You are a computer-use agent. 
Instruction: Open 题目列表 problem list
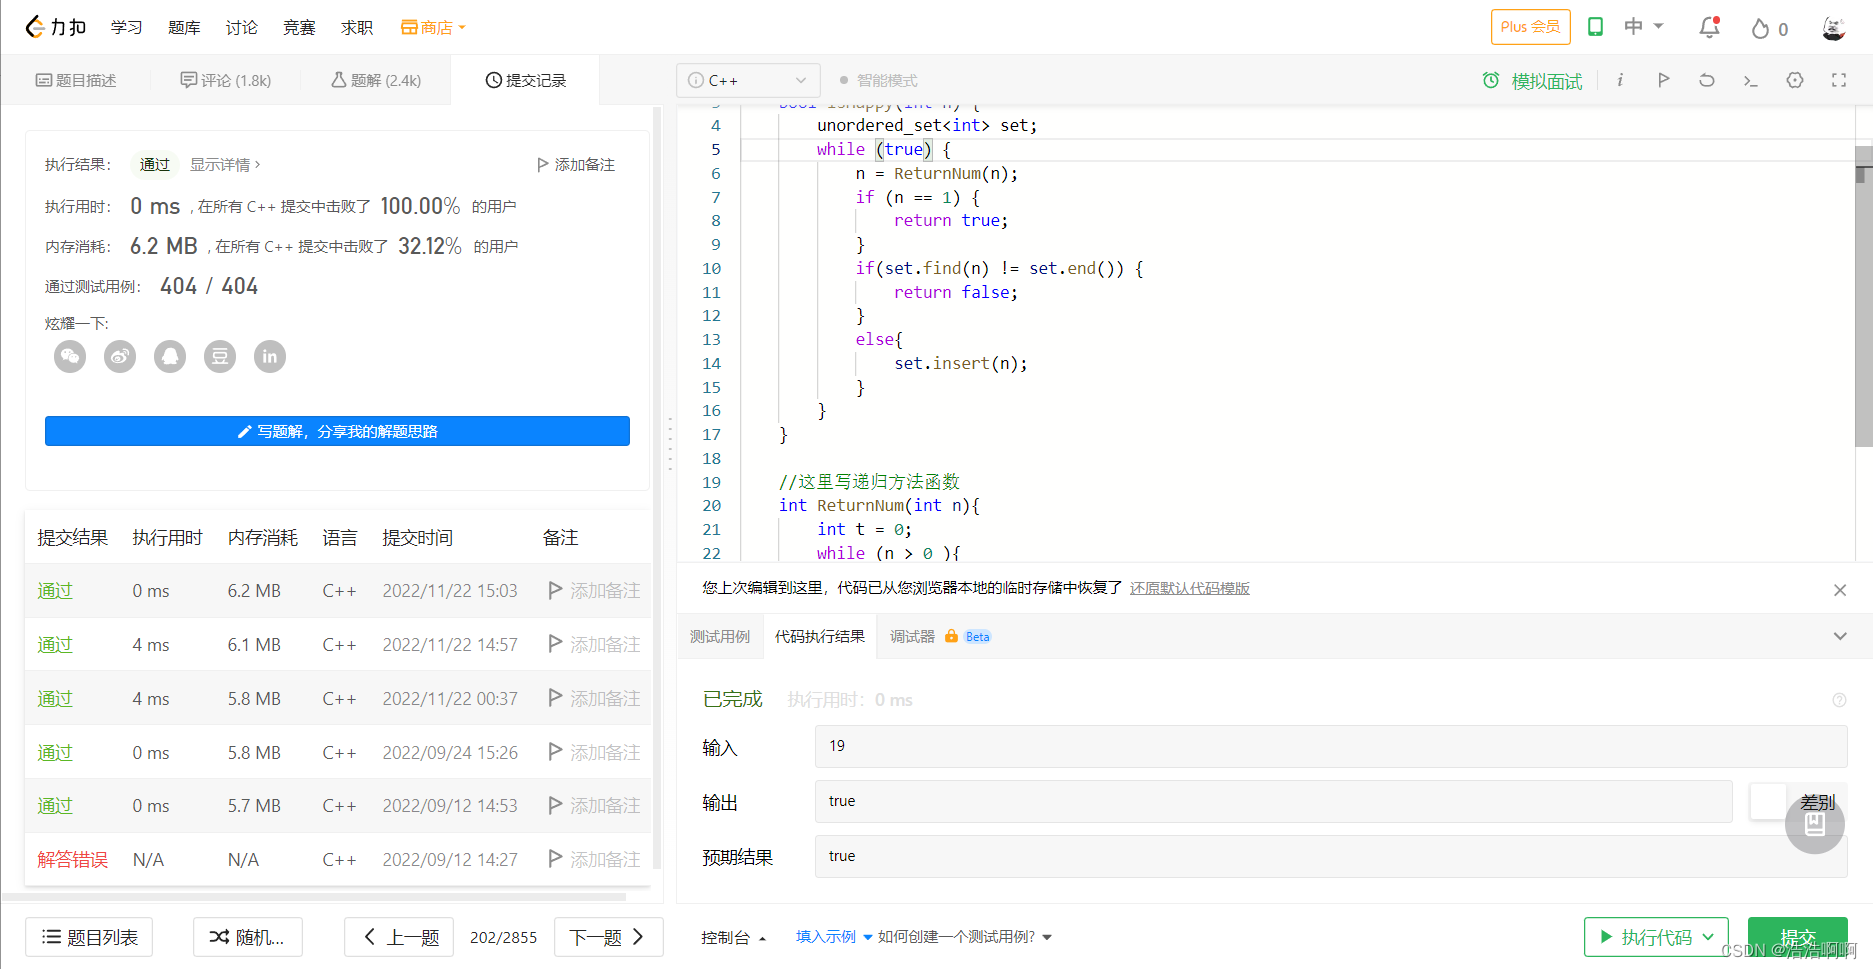(x=89, y=937)
